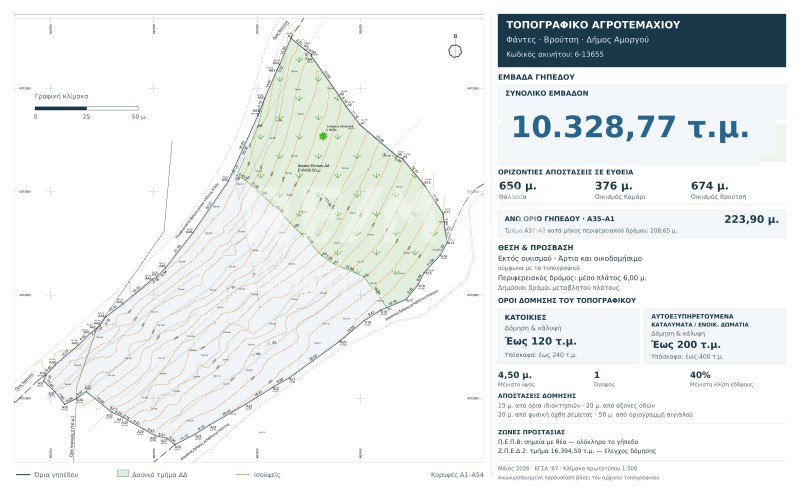Click the 674 μ. distance value
Screen dimensions: 800x487
tap(709, 186)
